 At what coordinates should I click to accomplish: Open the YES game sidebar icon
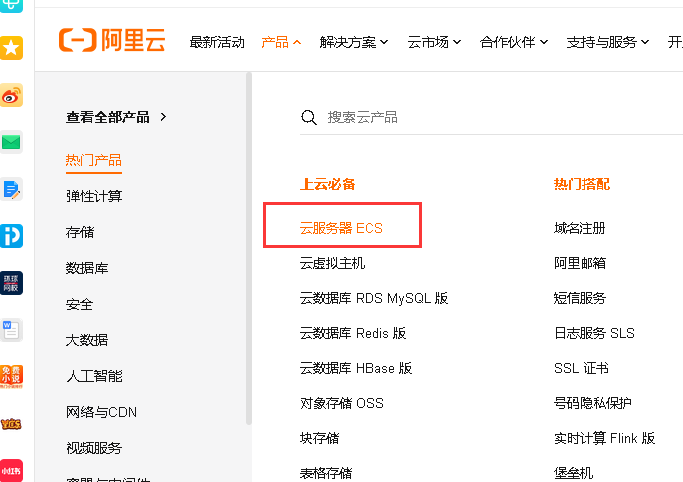pos(11,424)
